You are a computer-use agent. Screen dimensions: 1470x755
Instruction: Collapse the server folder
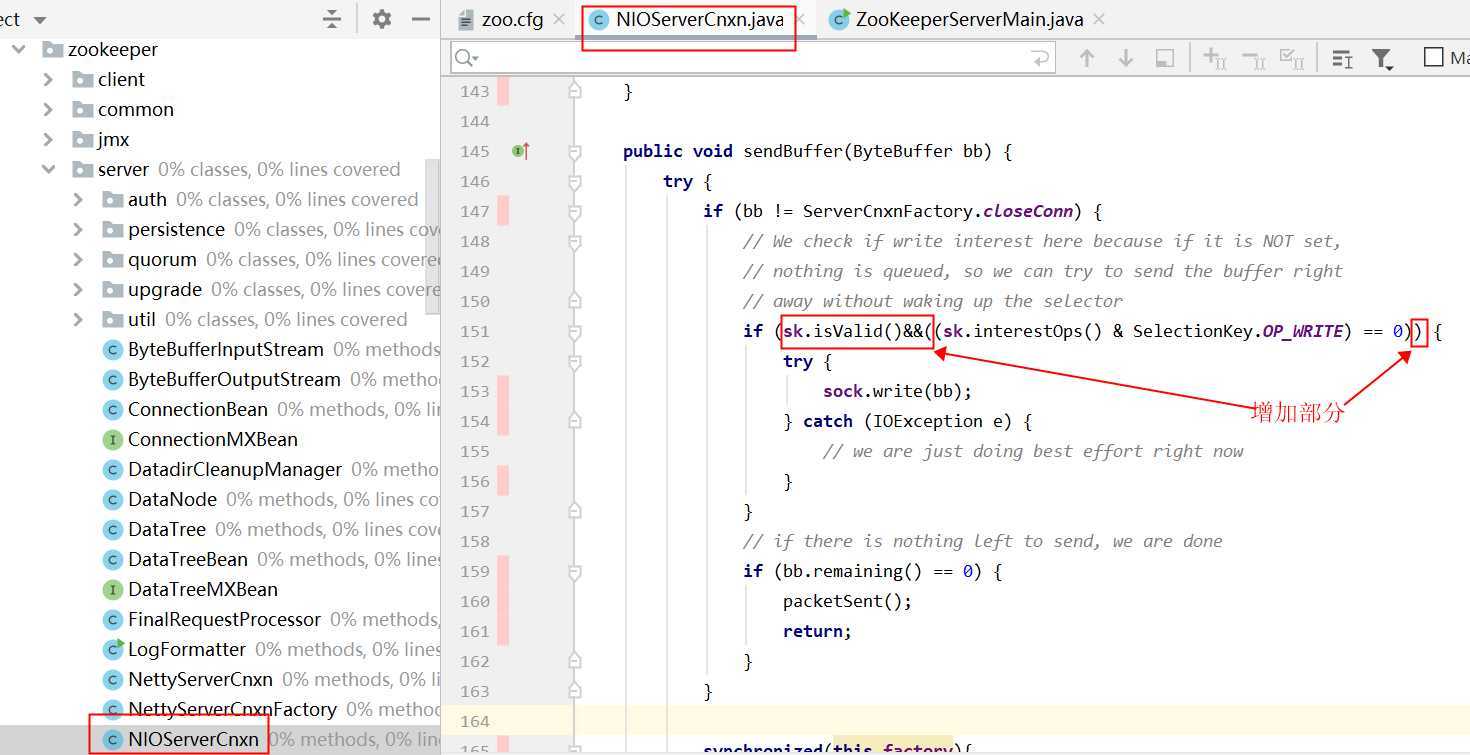tap(48, 169)
